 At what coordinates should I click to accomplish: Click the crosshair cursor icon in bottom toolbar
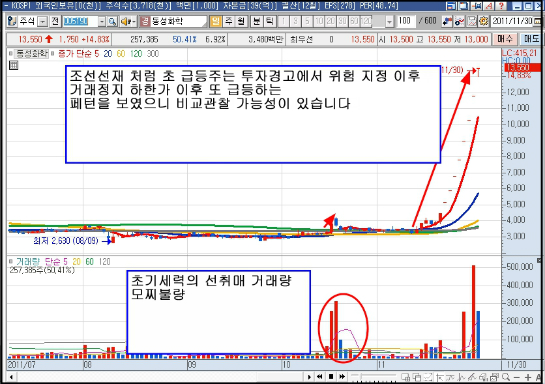click(439, 377)
